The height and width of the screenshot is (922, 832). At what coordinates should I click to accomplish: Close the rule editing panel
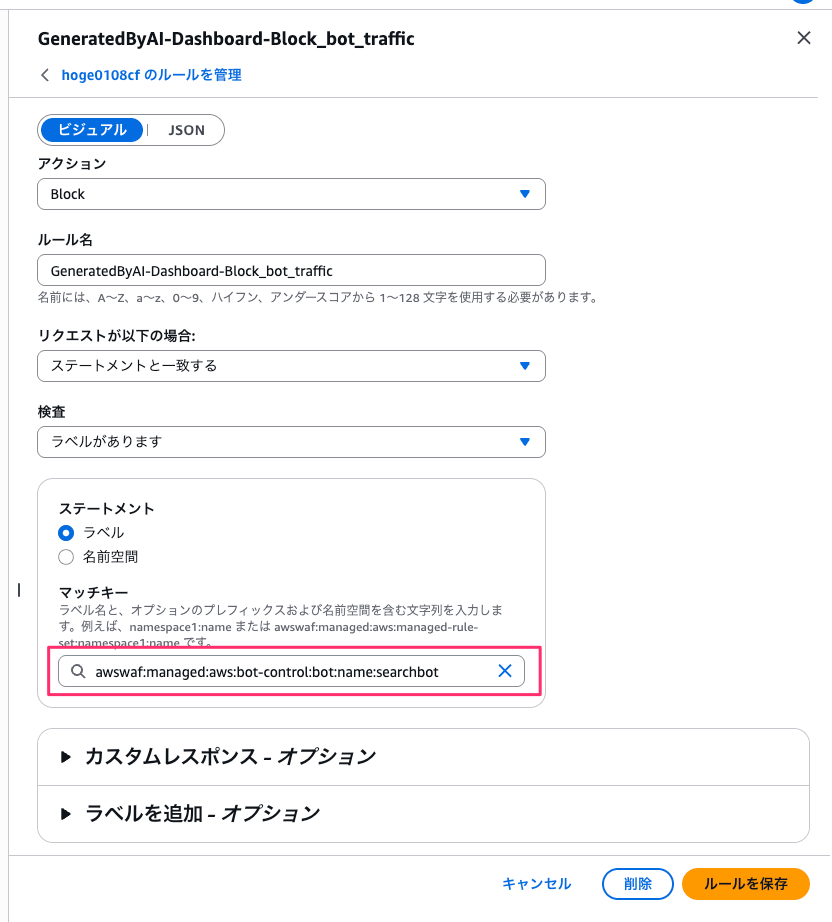tap(803, 39)
